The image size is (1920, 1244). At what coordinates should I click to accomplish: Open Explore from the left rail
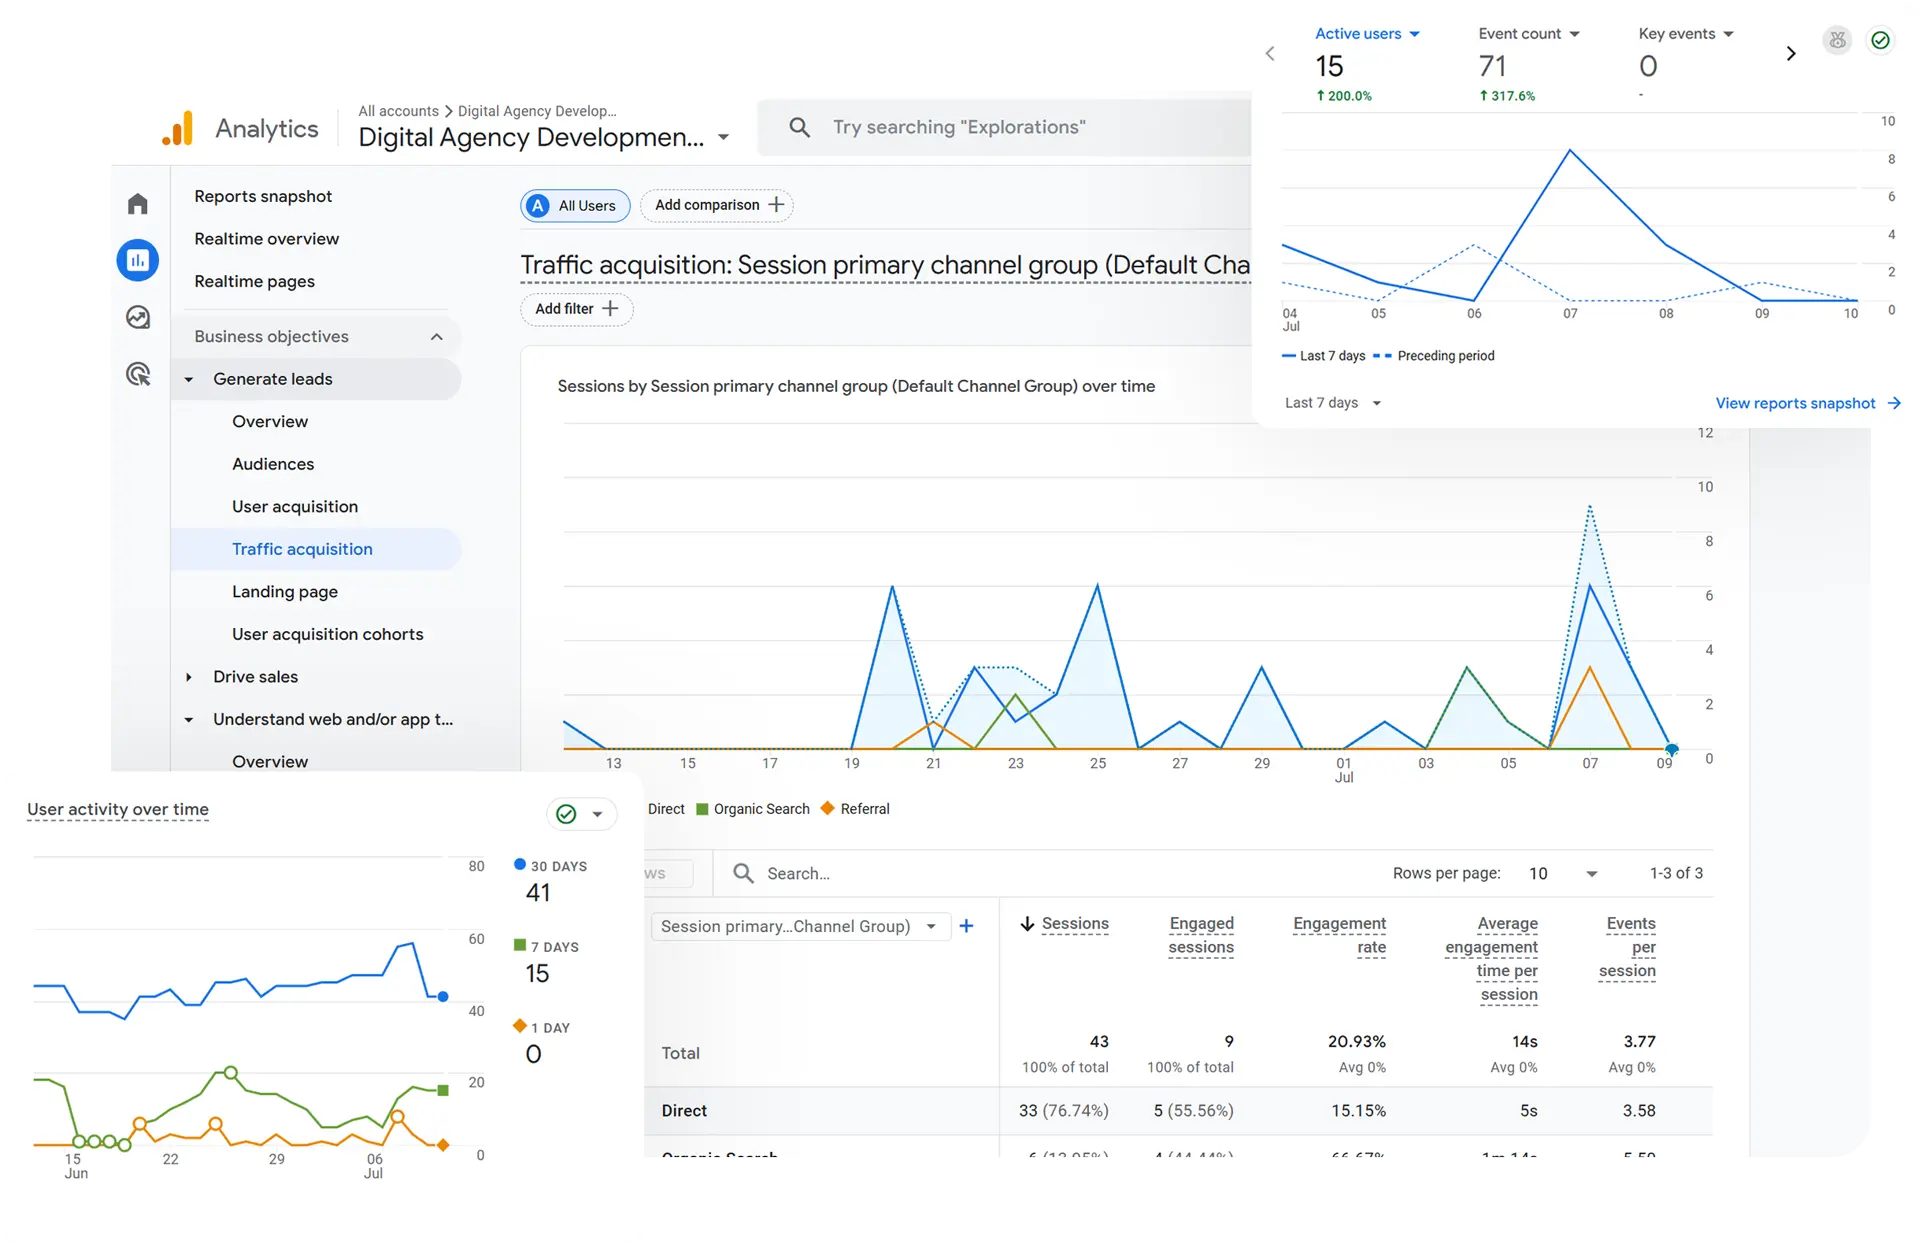point(138,317)
